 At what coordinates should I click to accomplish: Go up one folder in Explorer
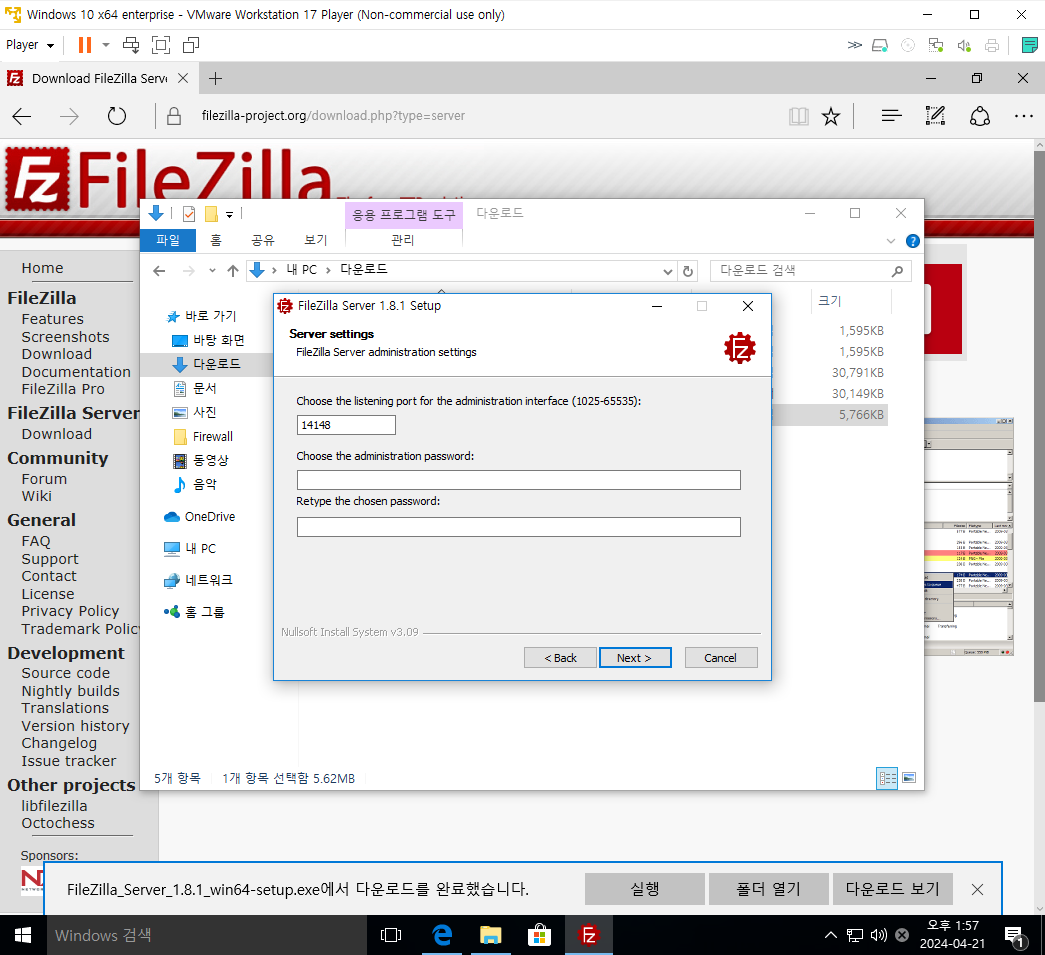pyautogui.click(x=233, y=271)
